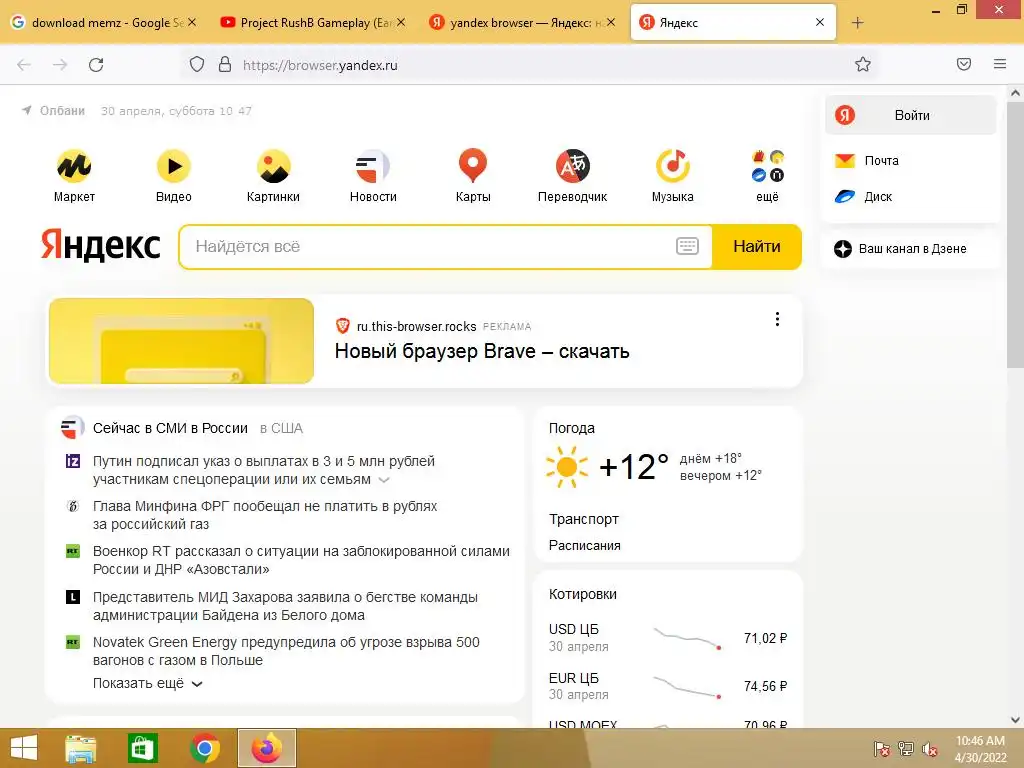This screenshot has width=1024, height=768.
Task: Open Action Center flag tray icon
Action: click(882, 749)
